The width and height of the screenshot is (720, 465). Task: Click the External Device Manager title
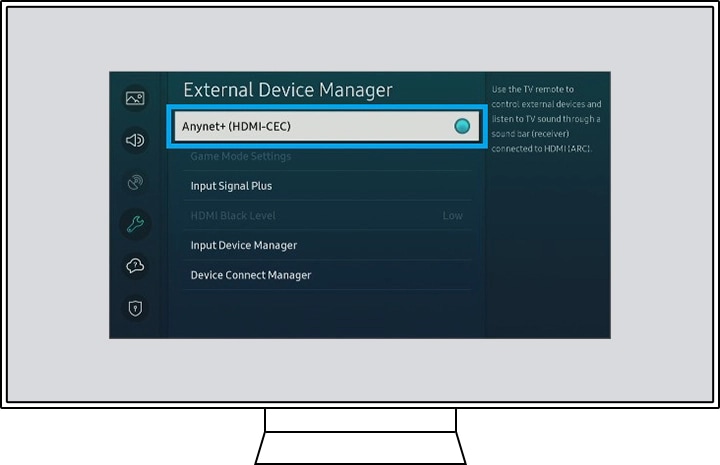pyautogui.click(x=288, y=91)
